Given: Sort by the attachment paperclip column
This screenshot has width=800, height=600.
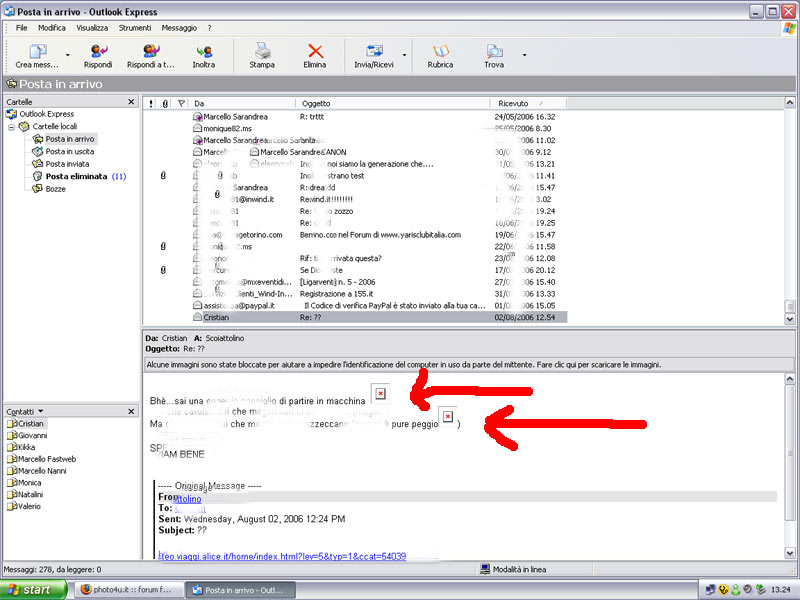Looking at the screenshot, I should point(165,104).
